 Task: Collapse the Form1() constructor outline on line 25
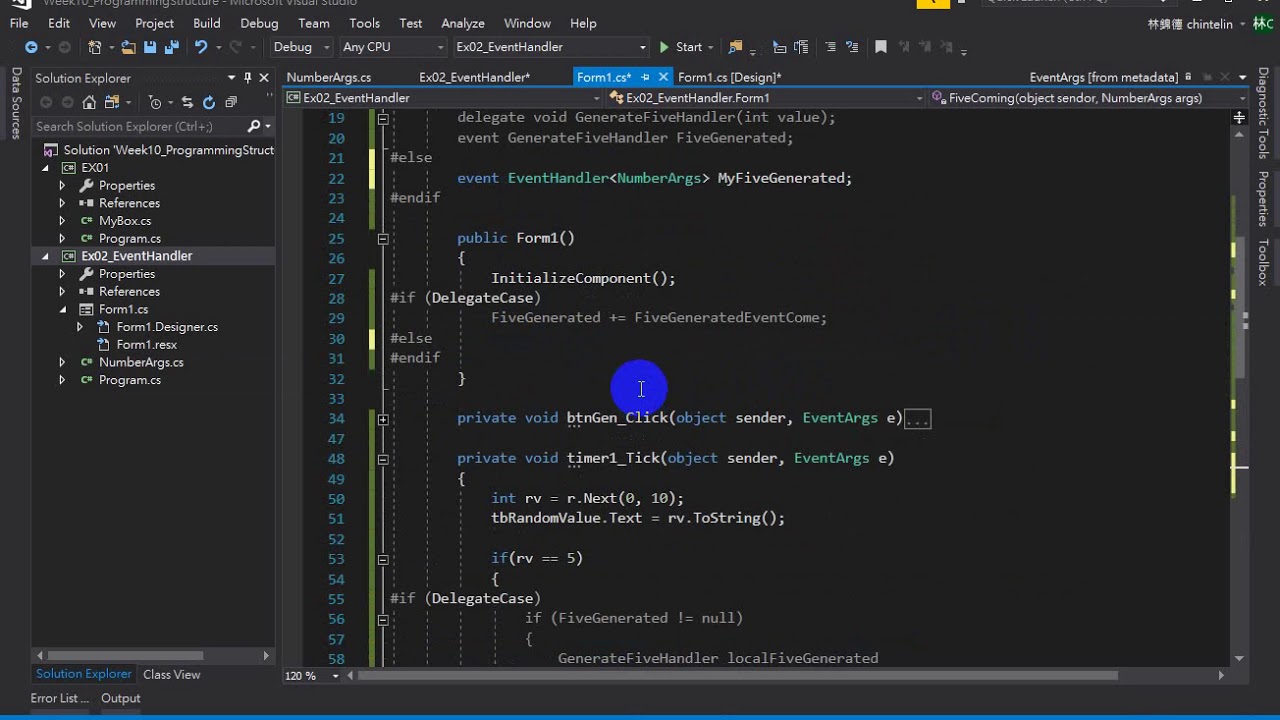[x=383, y=239]
